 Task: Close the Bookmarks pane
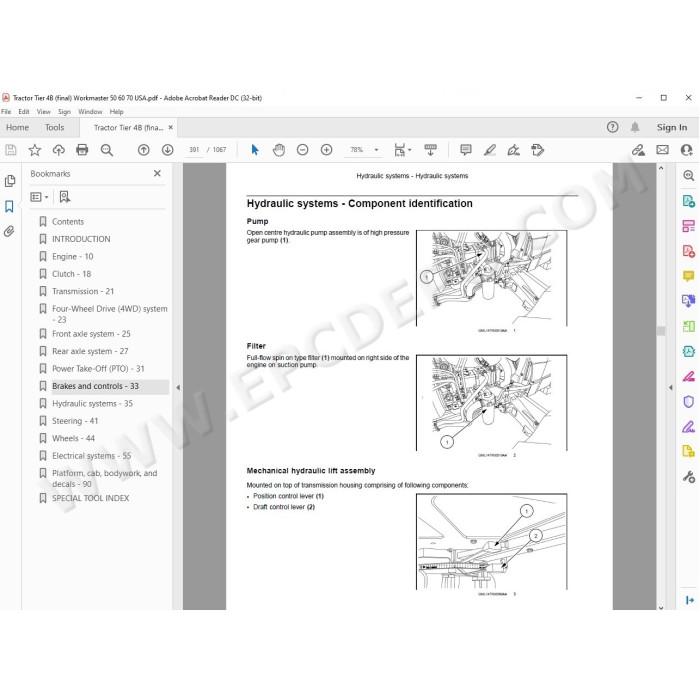(157, 173)
